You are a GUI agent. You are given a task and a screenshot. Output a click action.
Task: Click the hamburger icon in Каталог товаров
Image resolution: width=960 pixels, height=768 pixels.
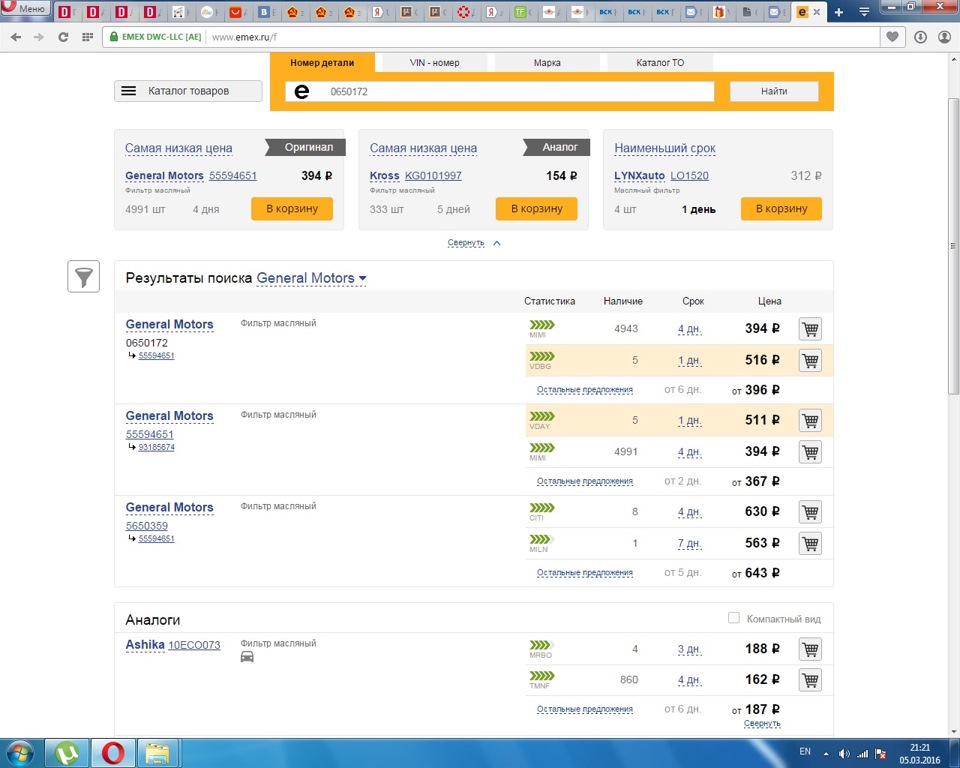129,91
